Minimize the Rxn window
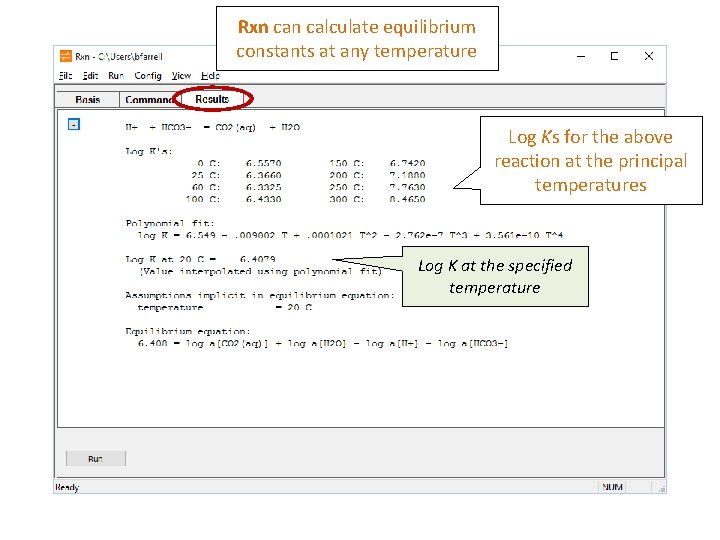This screenshot has height=540, width=720. point(581,56)
